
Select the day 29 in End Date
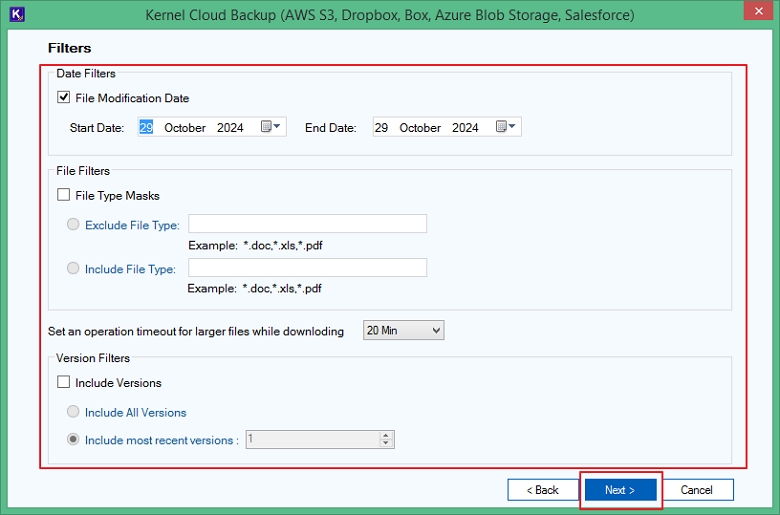[381, 128]
